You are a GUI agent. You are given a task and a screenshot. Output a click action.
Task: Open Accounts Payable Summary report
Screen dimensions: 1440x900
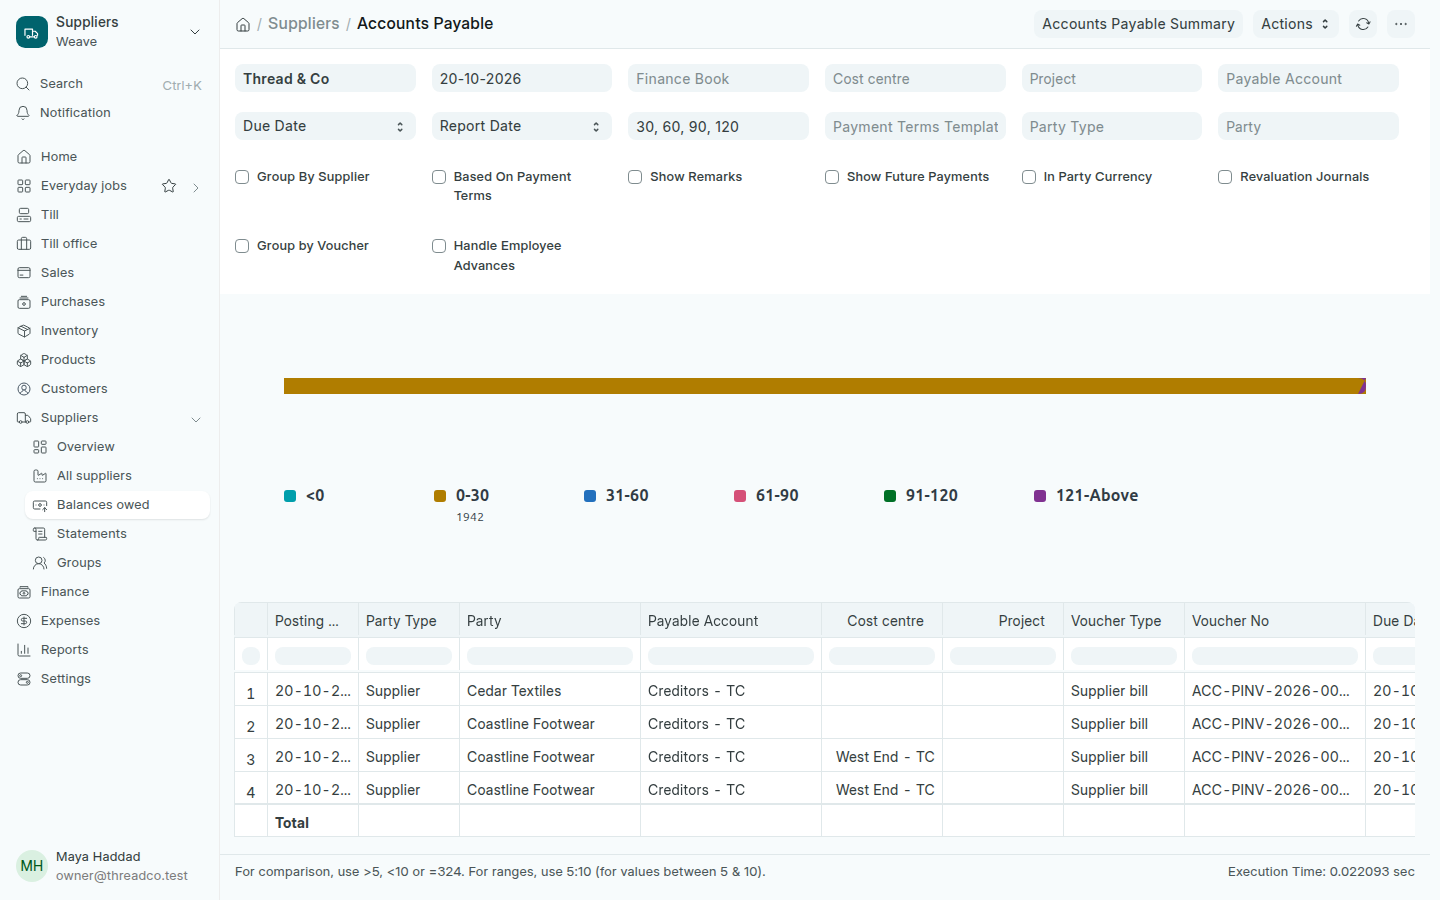click(x=1138, y=24)
